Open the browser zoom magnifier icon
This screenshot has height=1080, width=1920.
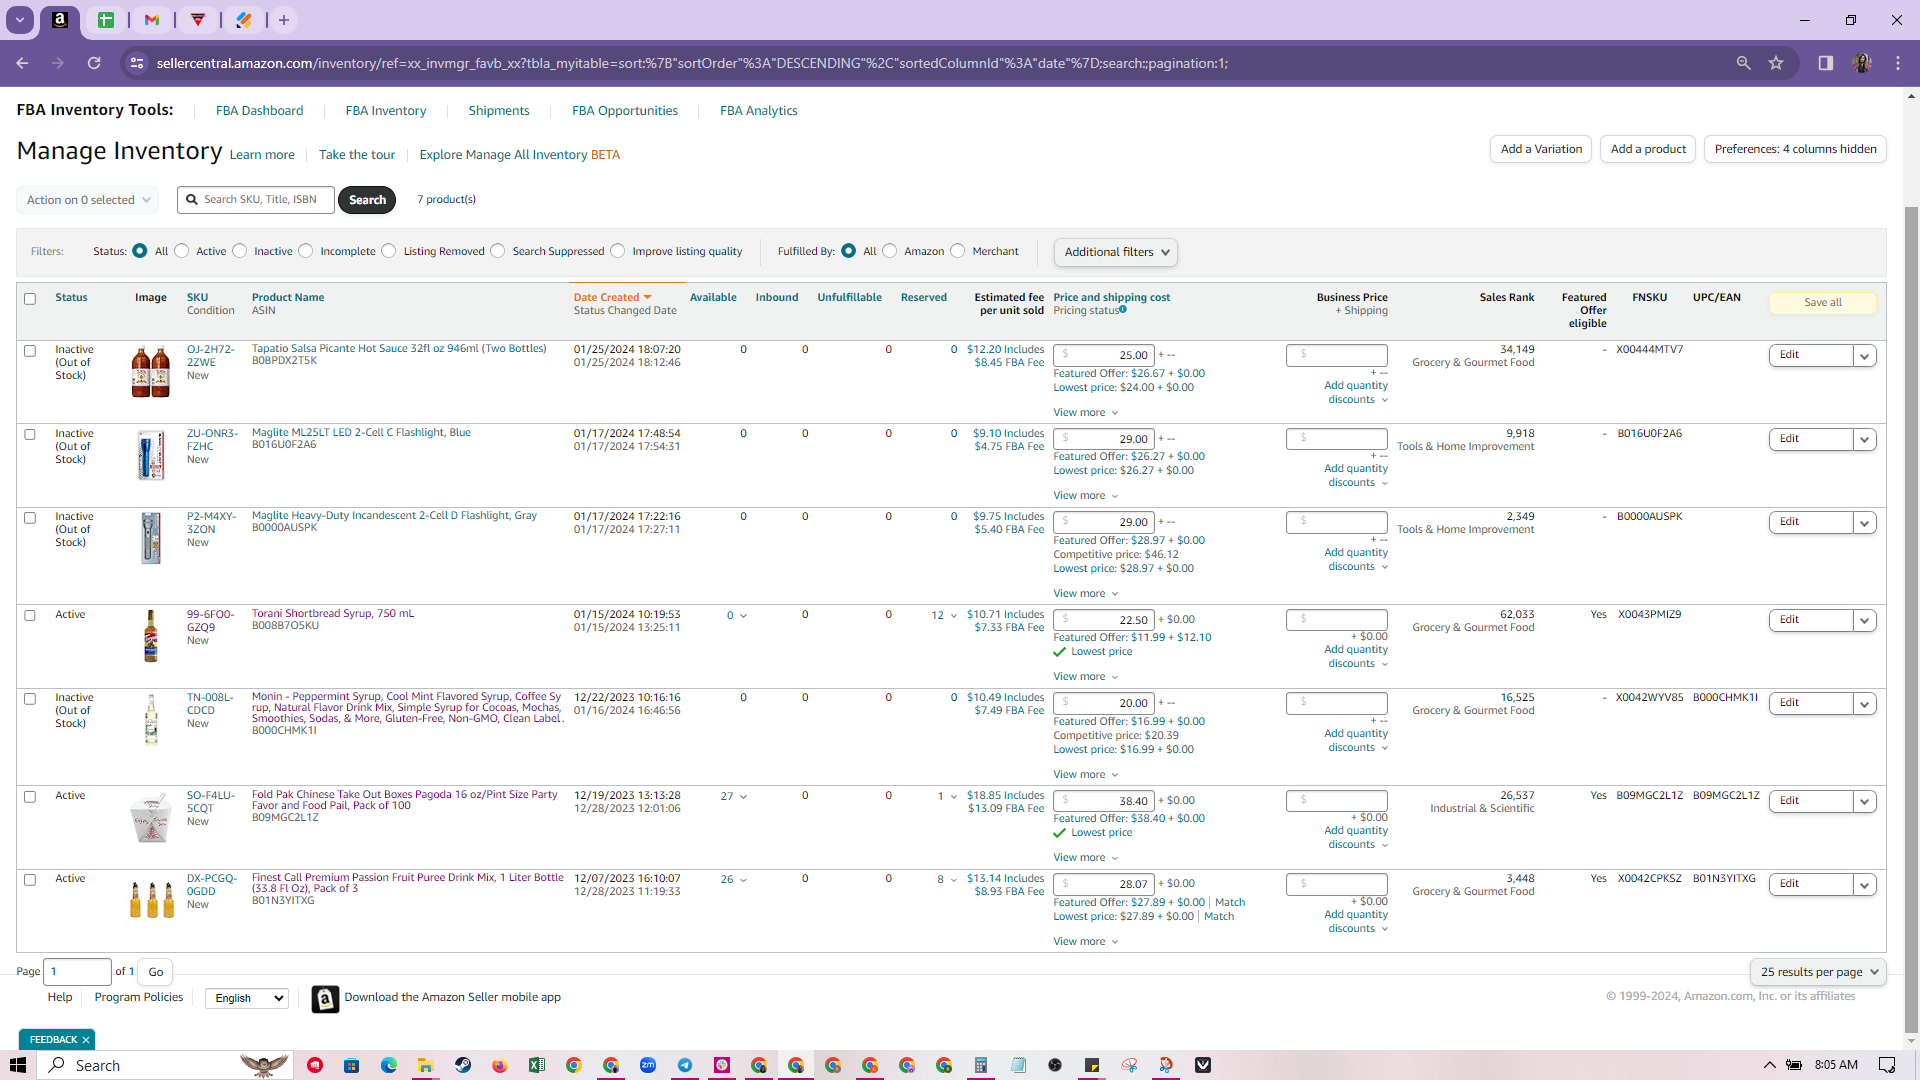pyautogui.click(x=1743, y=63)
